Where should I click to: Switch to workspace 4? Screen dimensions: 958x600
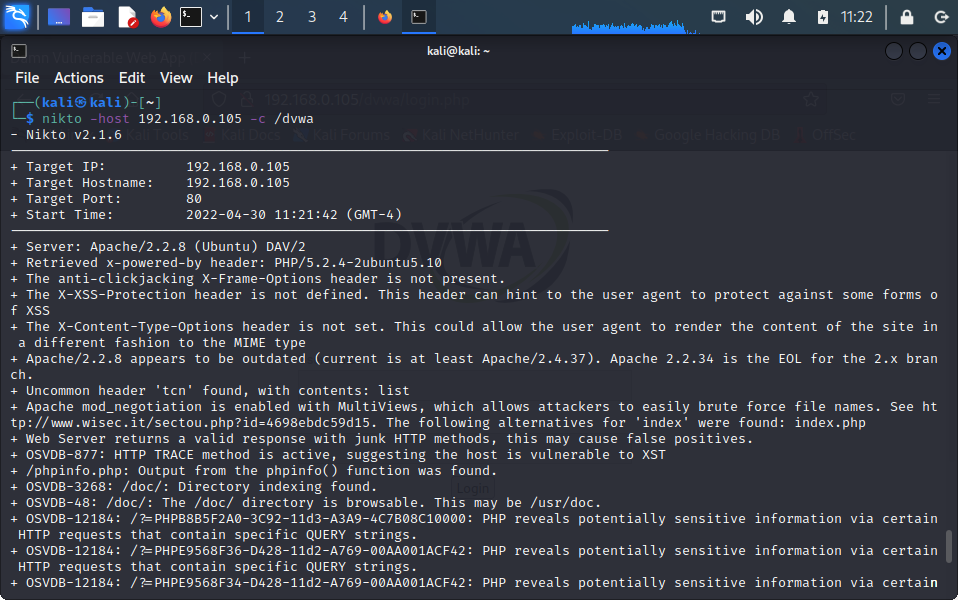pyautogui.click(x=343, y=17)
